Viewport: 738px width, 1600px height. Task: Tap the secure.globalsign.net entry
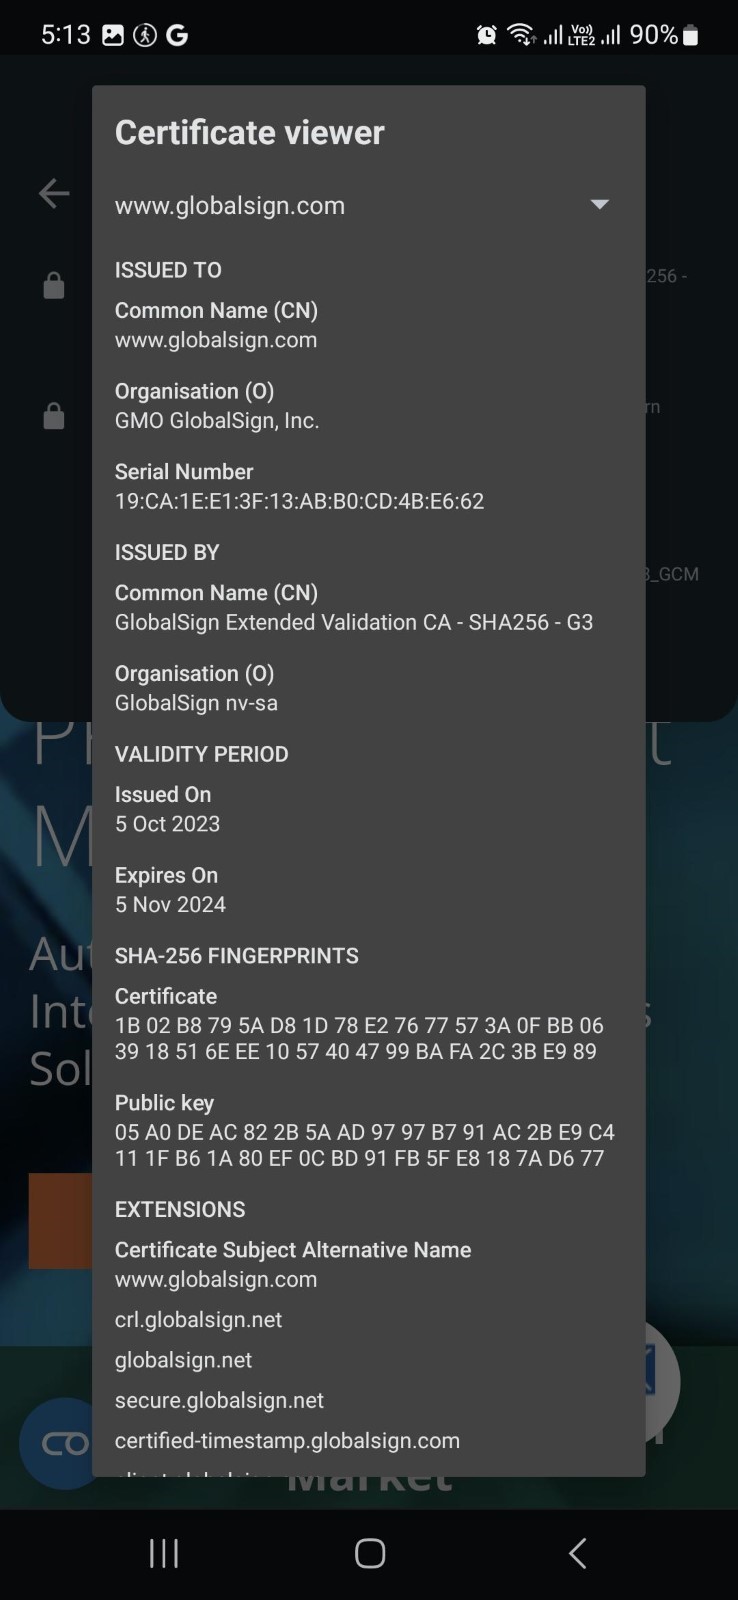pos(219,1400)
